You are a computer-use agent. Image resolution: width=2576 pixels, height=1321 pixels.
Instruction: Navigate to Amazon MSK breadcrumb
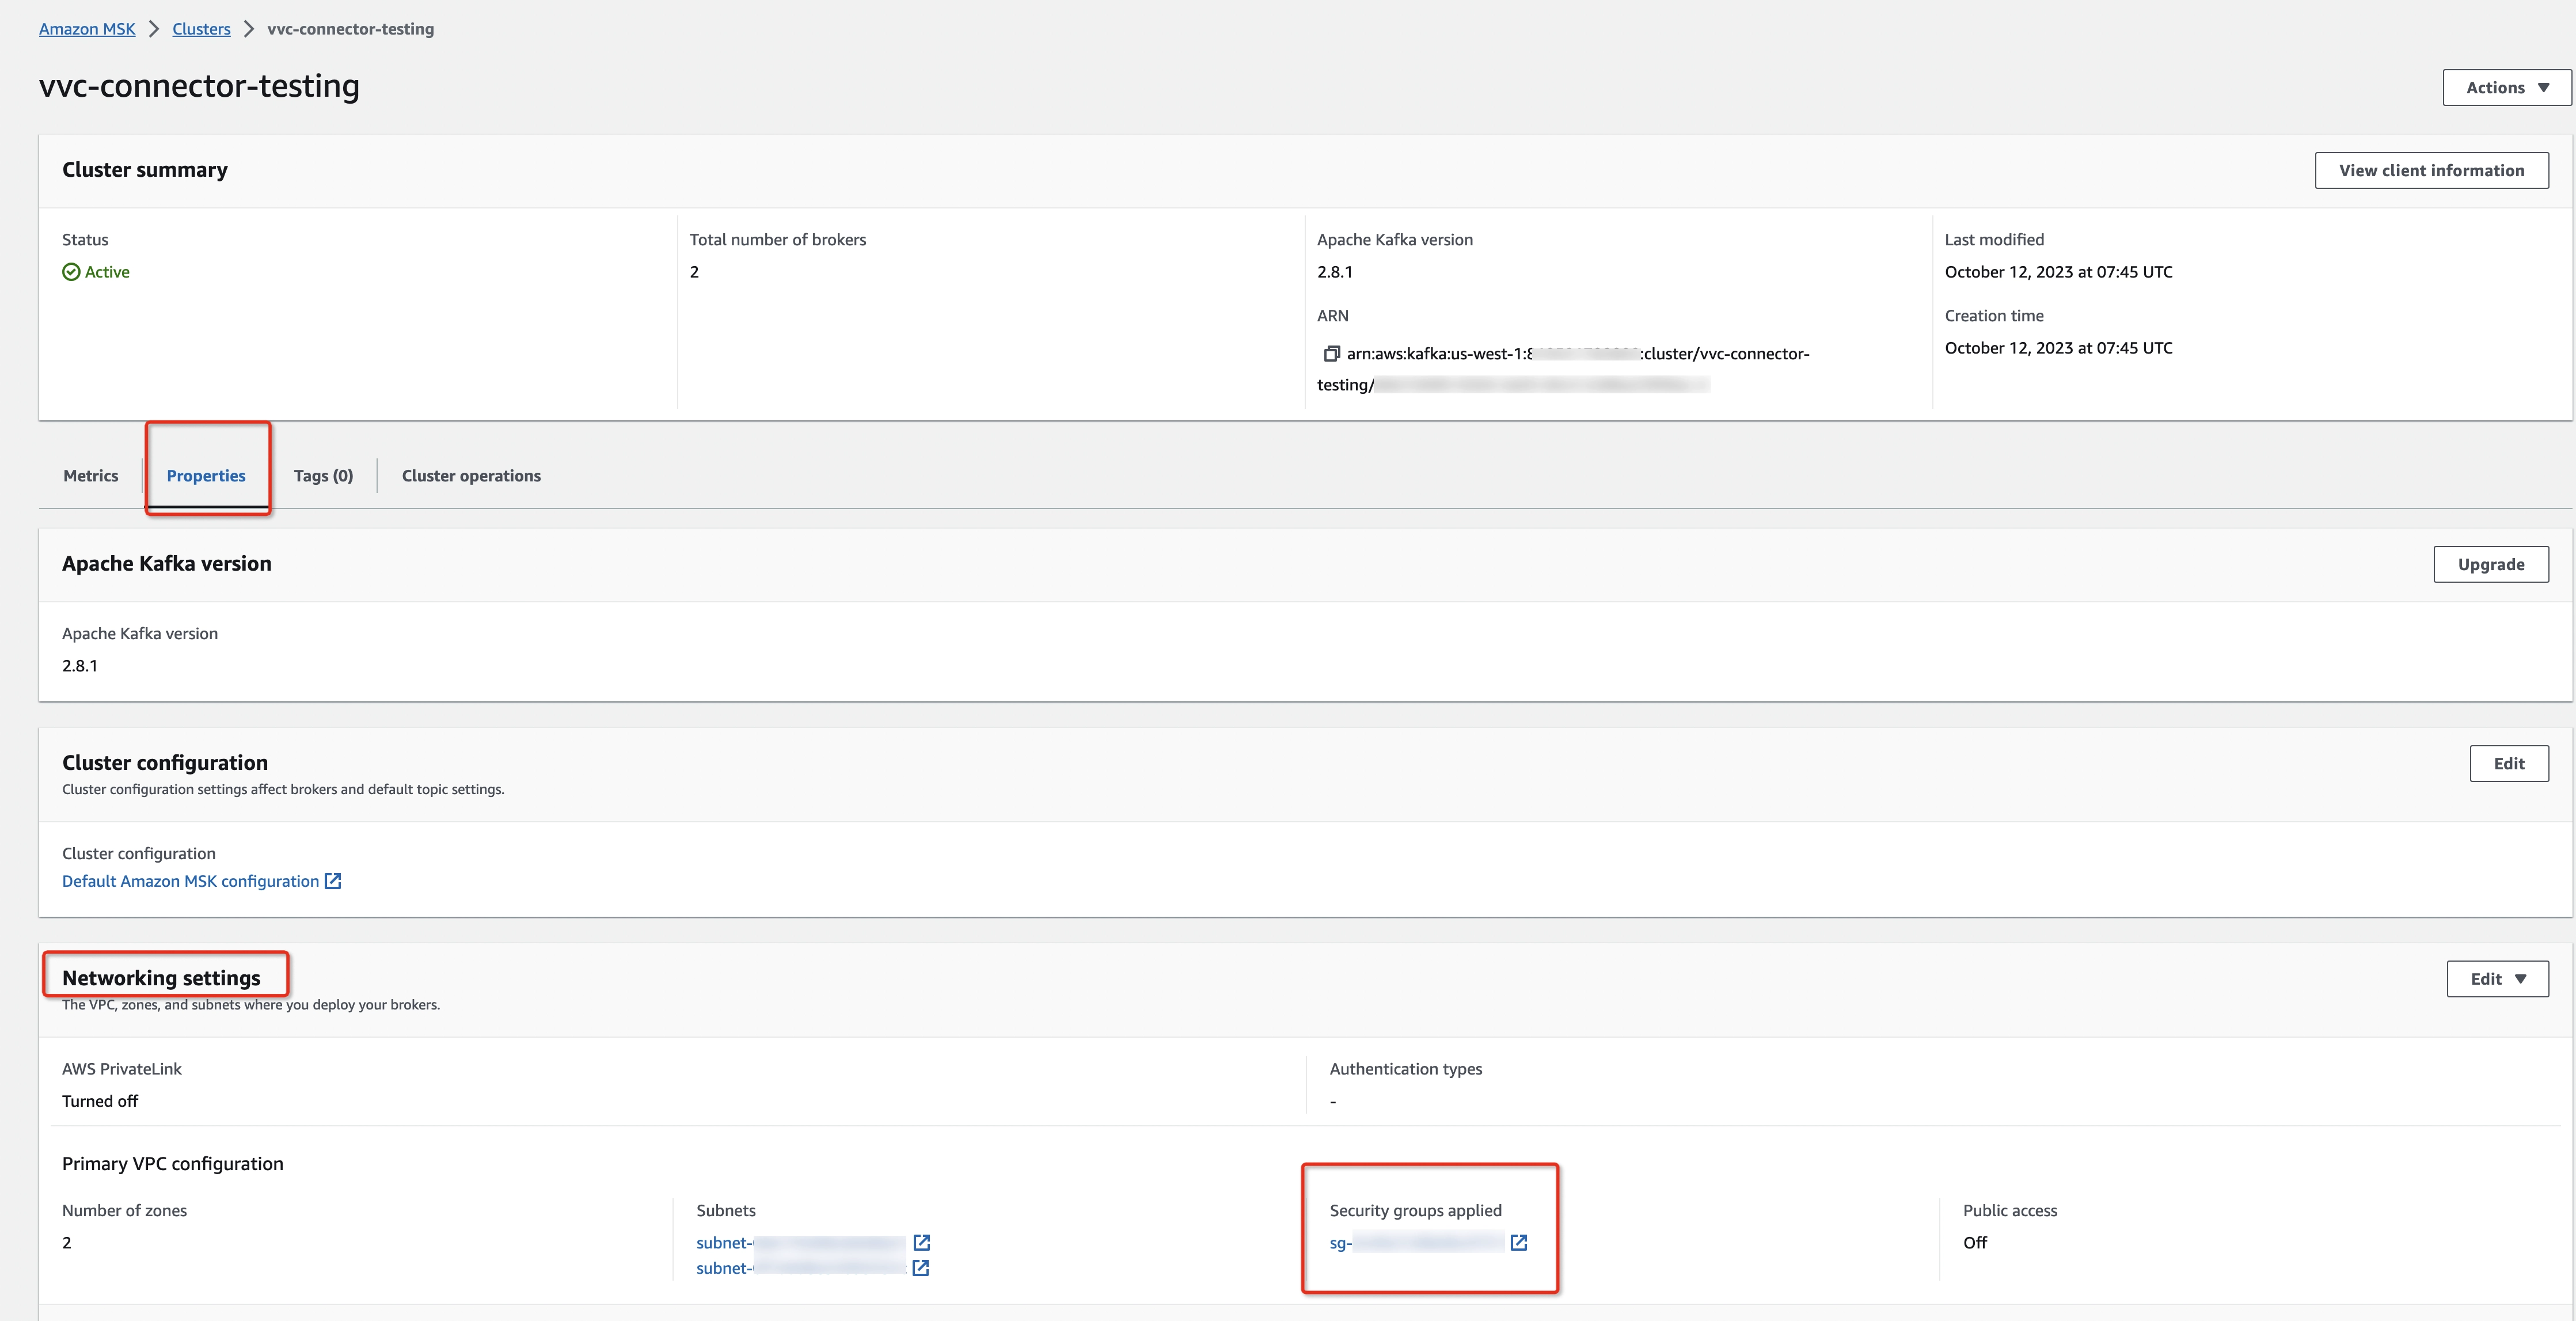(x=87, y=29)
